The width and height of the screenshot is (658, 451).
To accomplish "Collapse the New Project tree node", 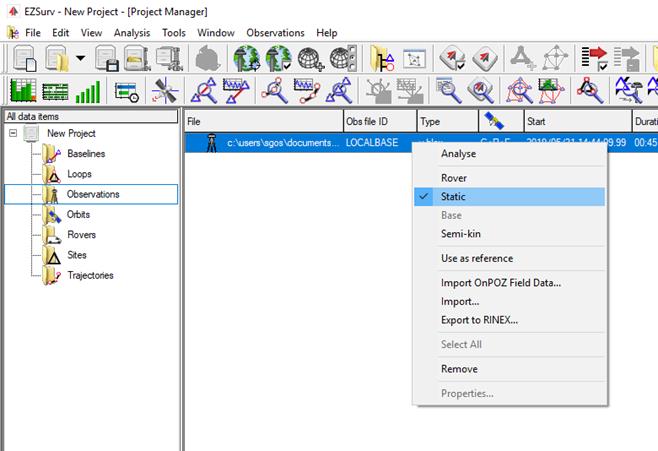I will (x=13, y=133).
